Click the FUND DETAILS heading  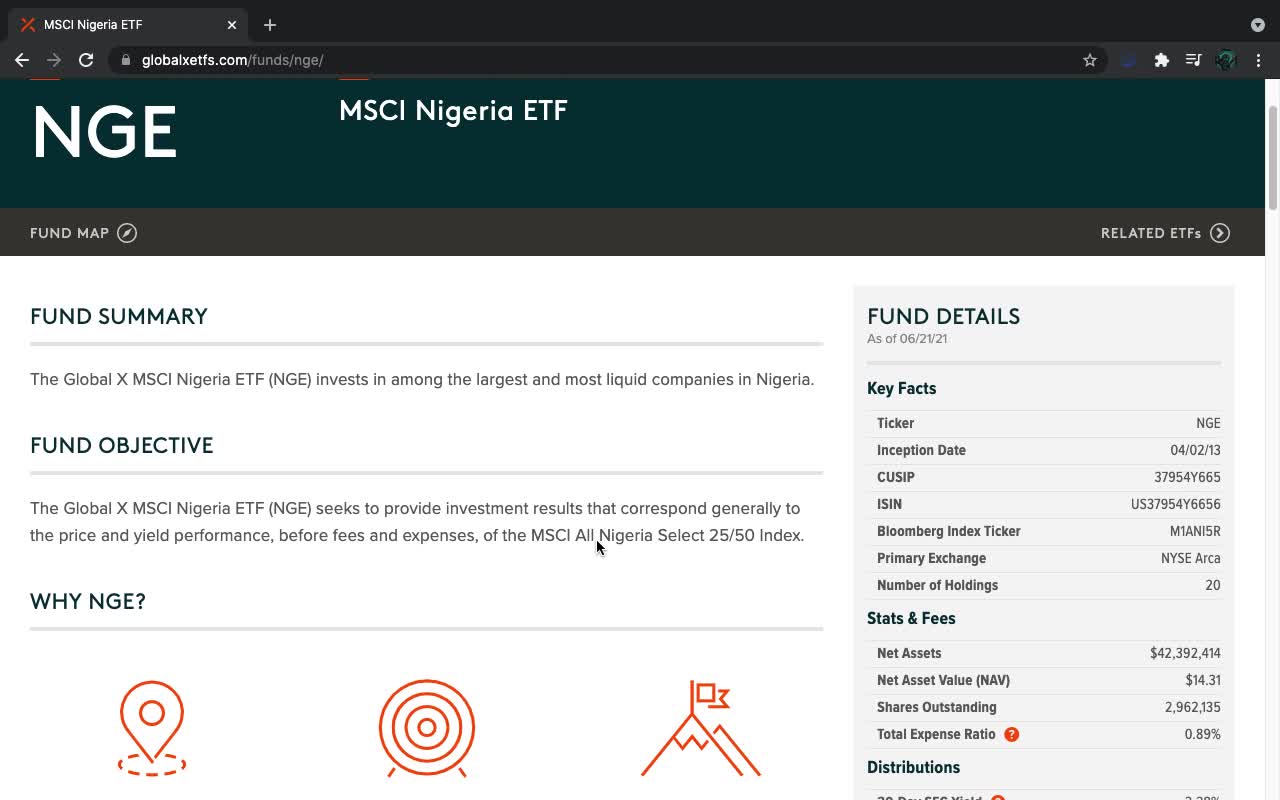tap(943, 316)
